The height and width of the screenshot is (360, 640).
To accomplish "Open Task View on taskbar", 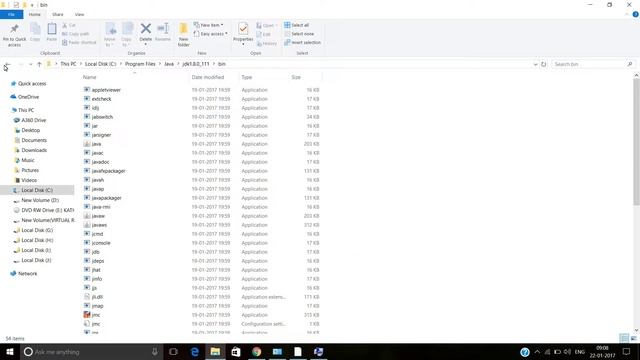I will [173, 351].
